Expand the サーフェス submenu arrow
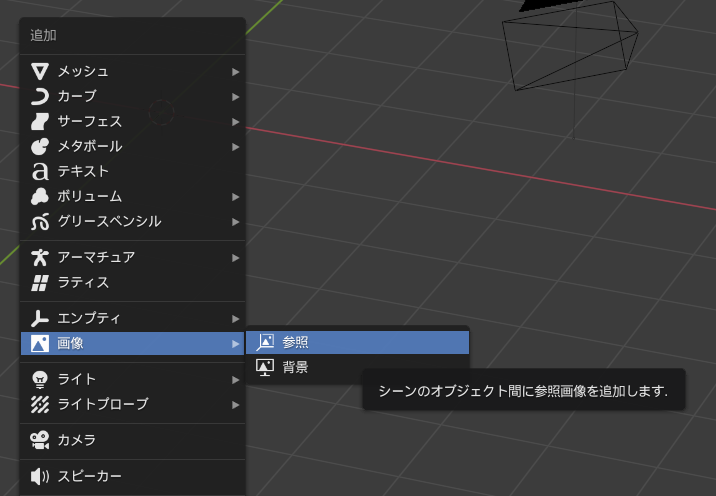716x496 pixels. point(235,122)
